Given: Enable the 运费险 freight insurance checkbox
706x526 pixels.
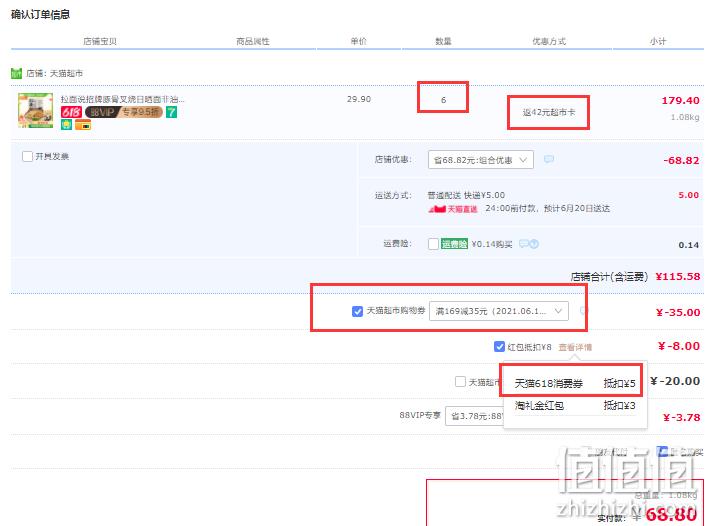Looking at the screenshot, I should point(433,244).
